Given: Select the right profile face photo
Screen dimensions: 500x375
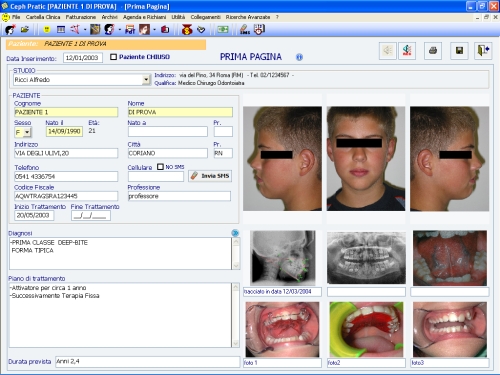Looking at the screenshot, I should coord(450,159).
